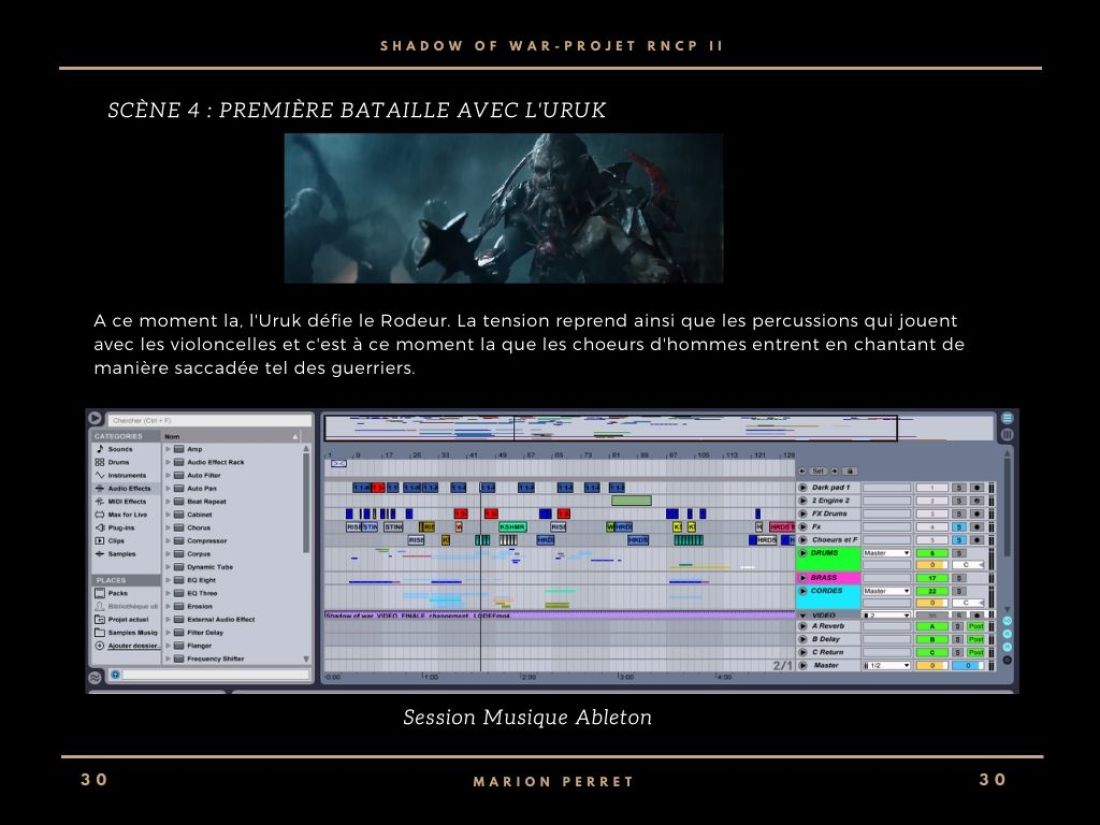The width and height of the screenshot is (1100, 825).
Task: Select the Instruments browser category
Action: tap(128, 475)
